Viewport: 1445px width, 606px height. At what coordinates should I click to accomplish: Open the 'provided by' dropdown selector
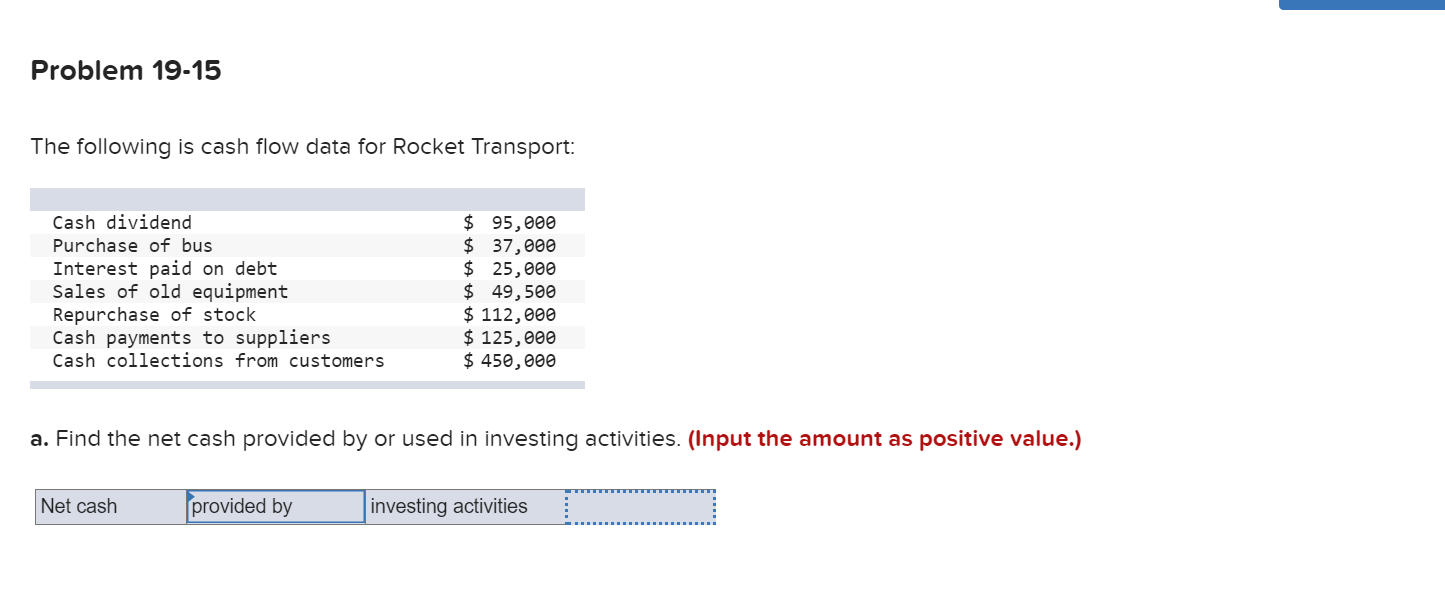tap(274, 506)
